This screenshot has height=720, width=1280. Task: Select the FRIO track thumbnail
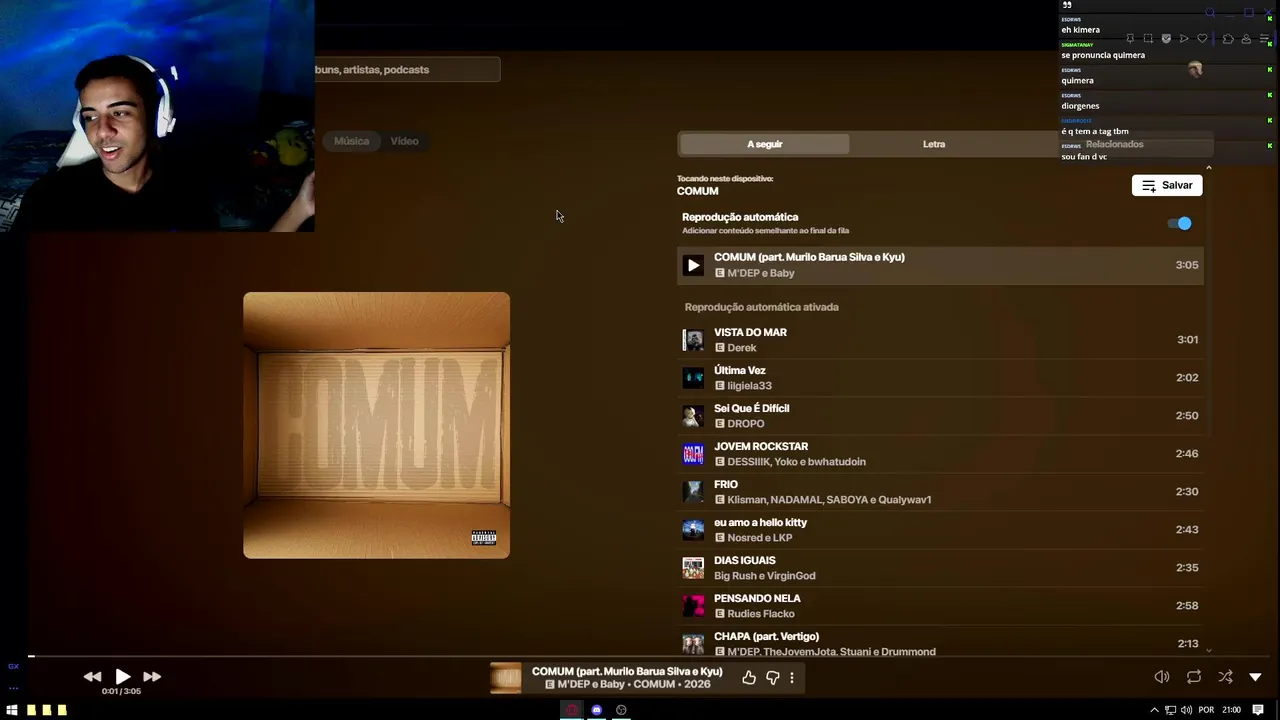click(693, 492)
